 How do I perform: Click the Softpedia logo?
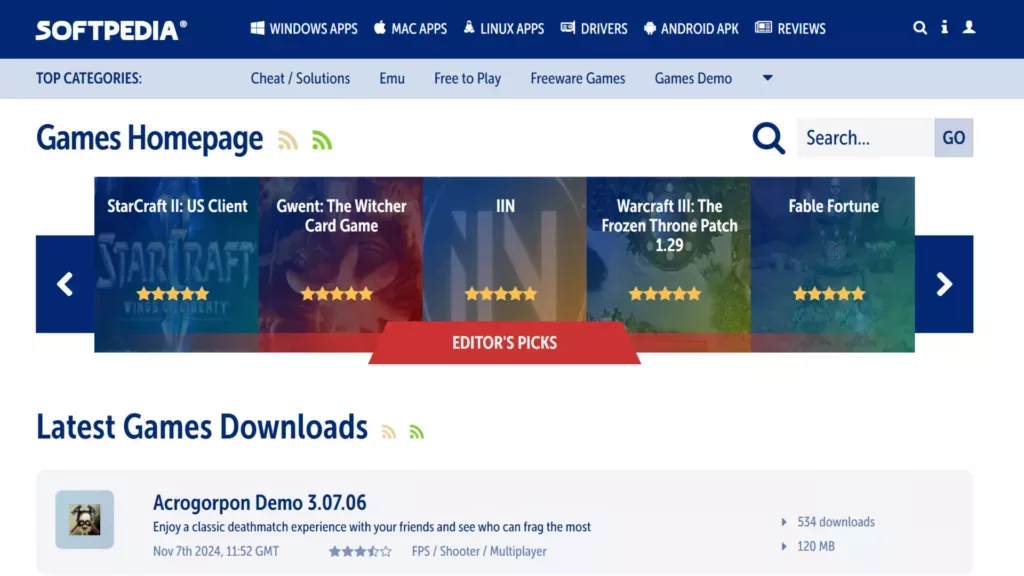111,29
